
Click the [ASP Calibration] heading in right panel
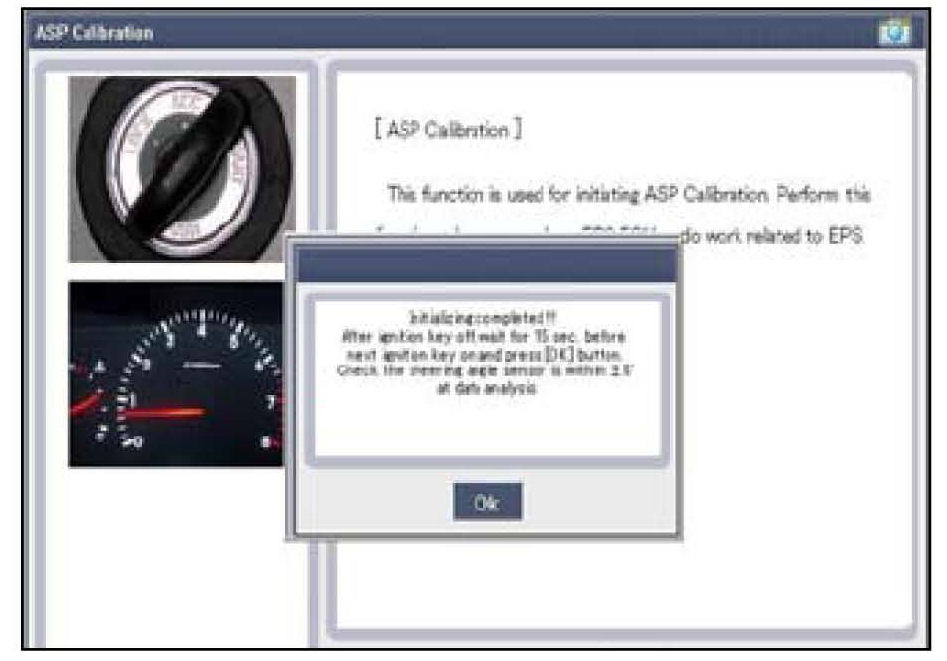pos(448,131)
